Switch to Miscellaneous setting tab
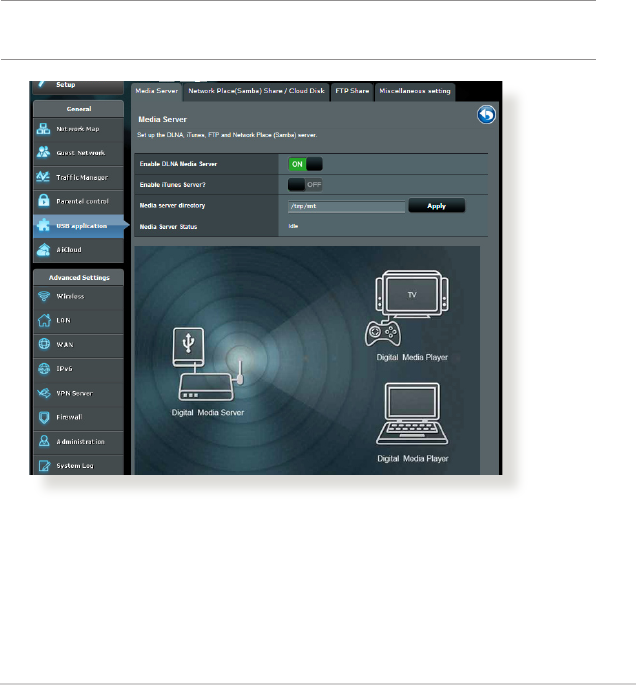The width and height of the screenshot is (636, 685). point(416,91)
